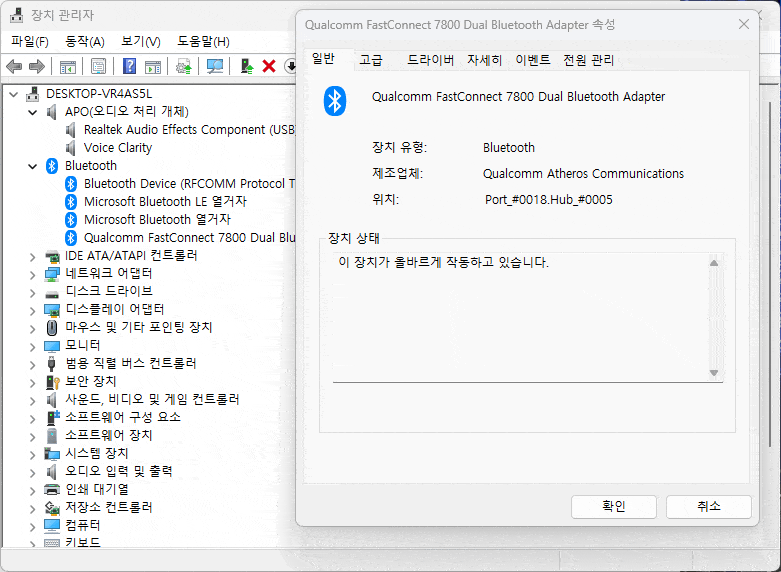Select the Voice Clarity audio device

coord(117,147)
